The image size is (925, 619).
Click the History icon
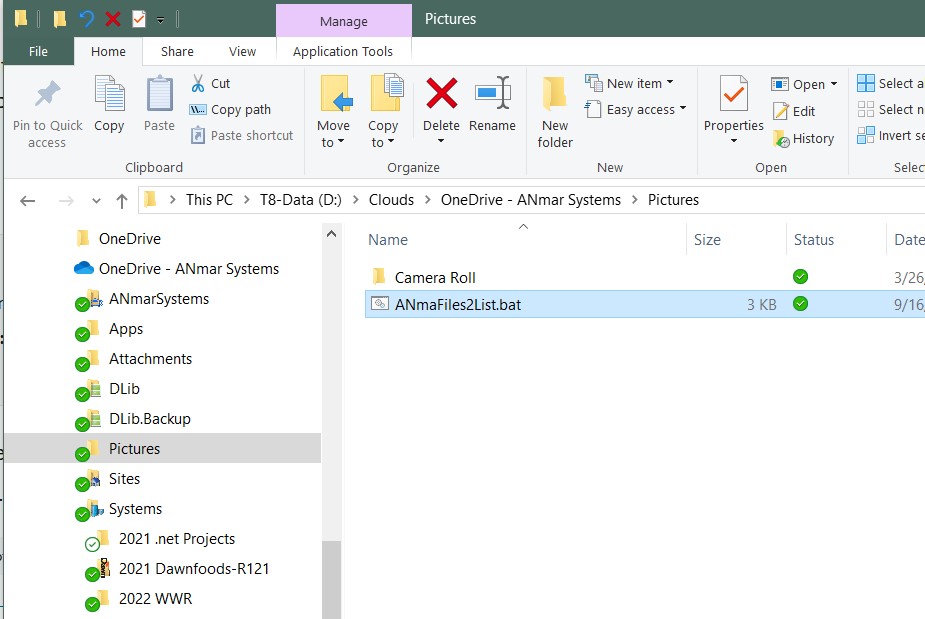coord(782,139)
